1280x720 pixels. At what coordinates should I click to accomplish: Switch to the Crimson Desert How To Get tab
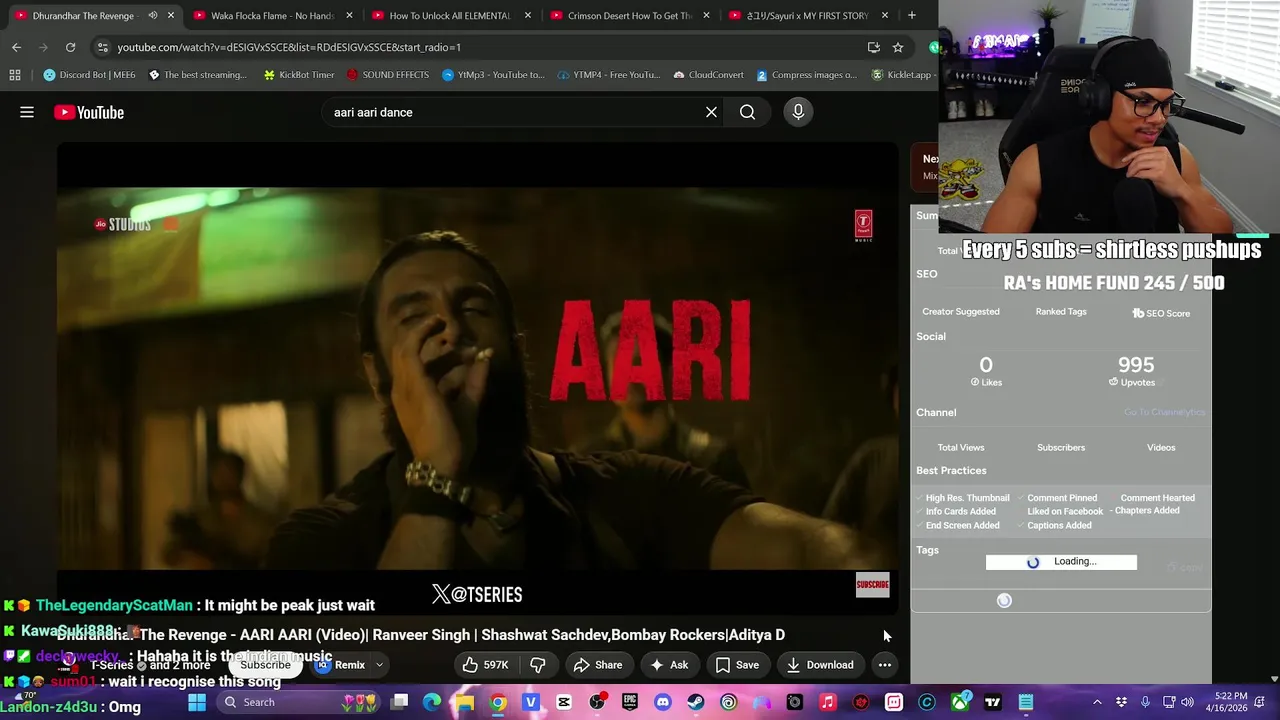click(x=629, y=15)
